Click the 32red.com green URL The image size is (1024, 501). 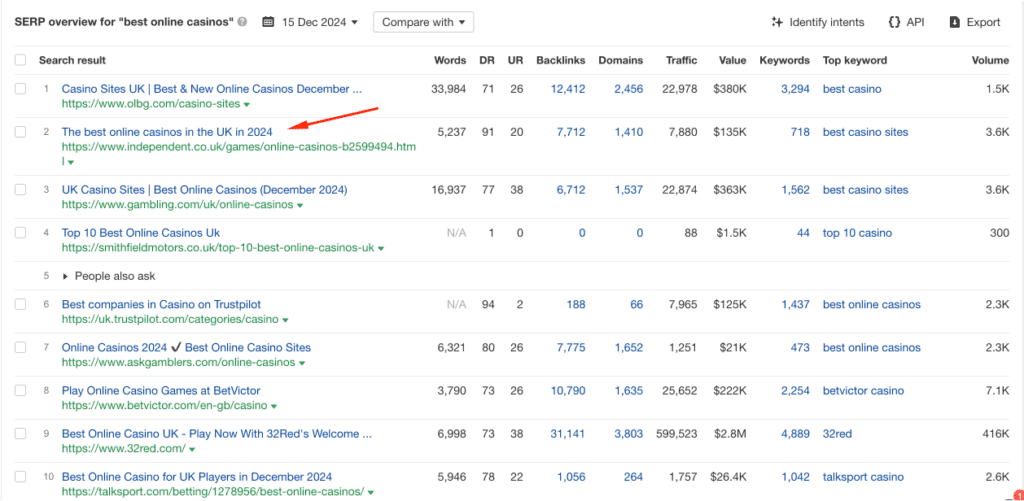click(123, 449)
